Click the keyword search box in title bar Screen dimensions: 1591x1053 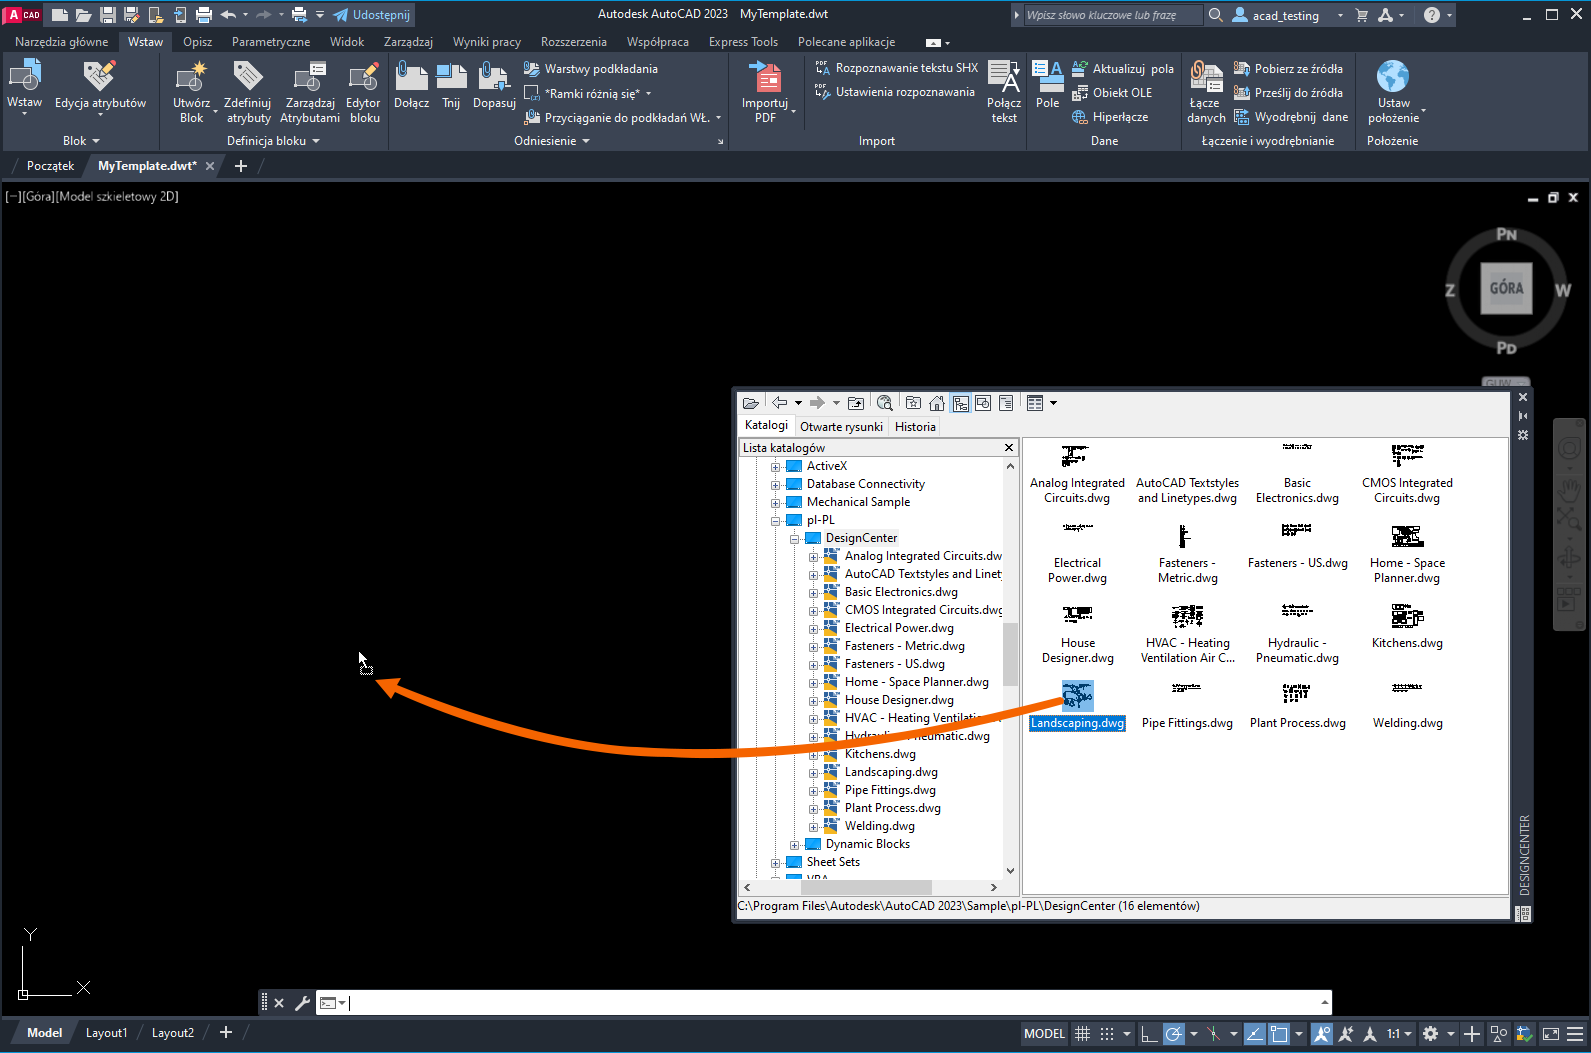1113,15
